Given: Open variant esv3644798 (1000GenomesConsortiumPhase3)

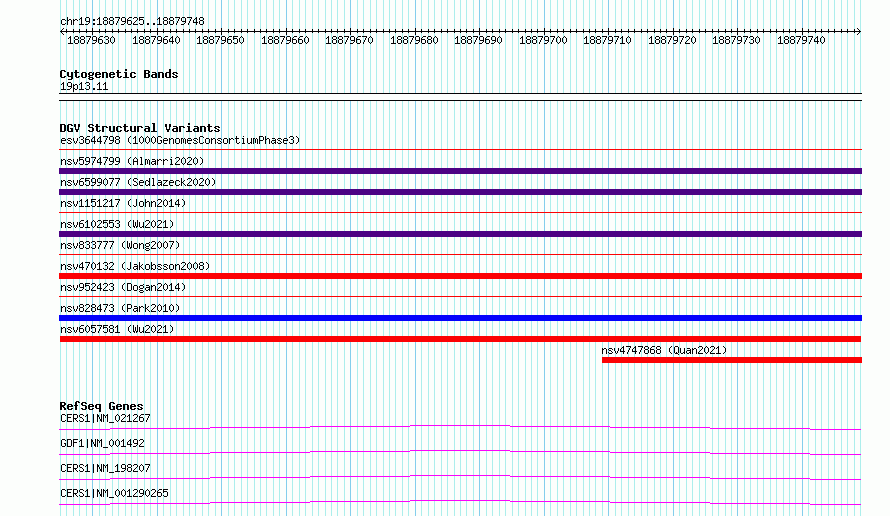Looking at the screenshot, I should coord(180,140).
